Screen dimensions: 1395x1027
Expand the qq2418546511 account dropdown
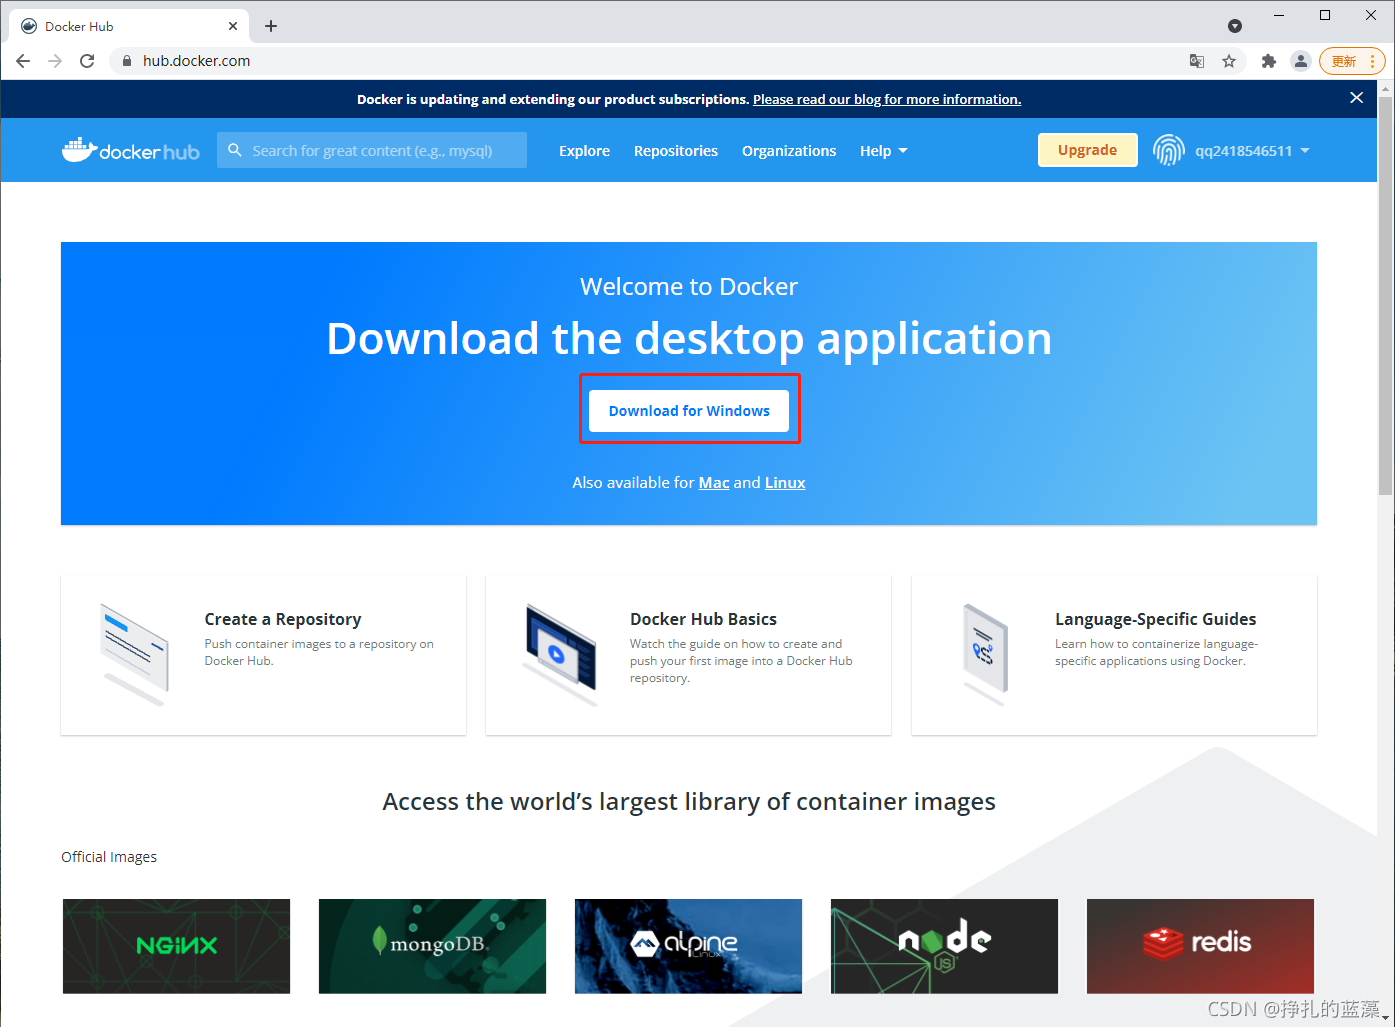1252,151
